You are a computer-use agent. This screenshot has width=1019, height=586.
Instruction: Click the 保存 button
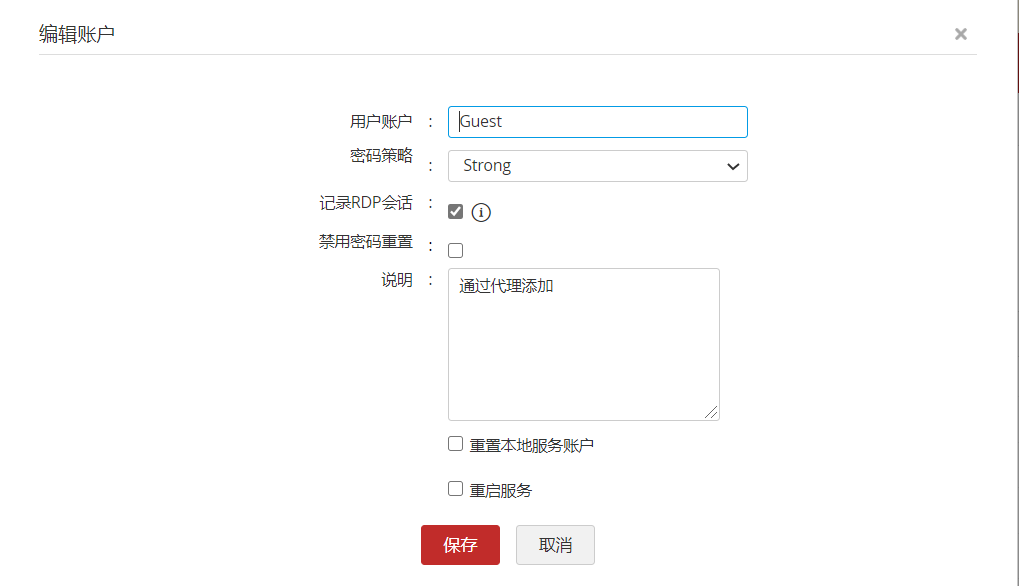click(460, 545)
